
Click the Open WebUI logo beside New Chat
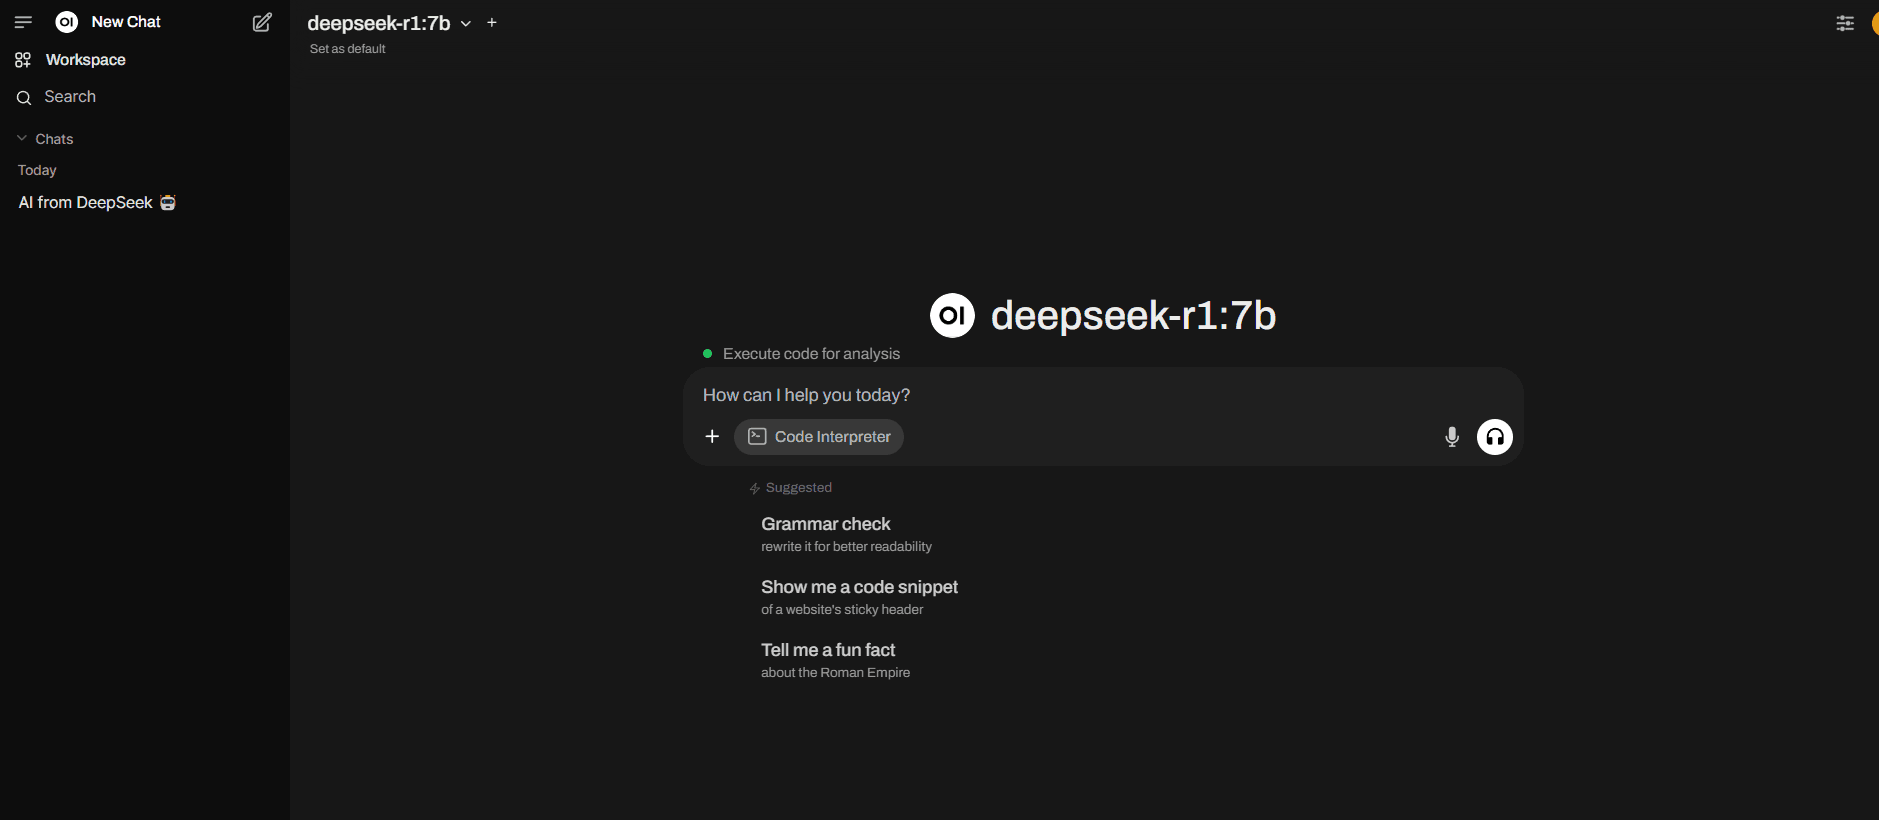[x=67, y=22]
